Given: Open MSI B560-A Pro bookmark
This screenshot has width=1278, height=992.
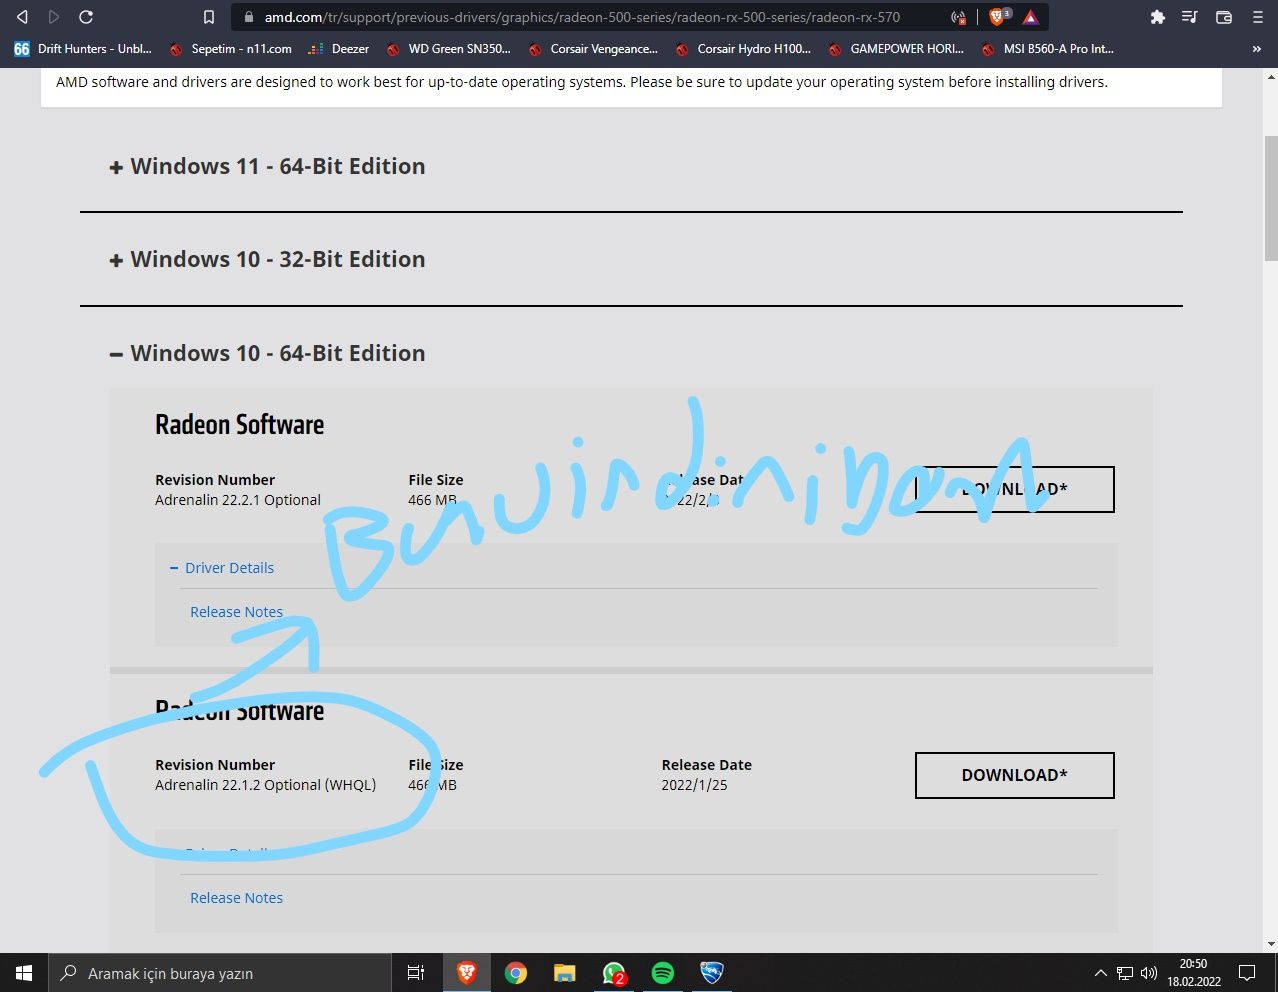Looking at the screenshot, I should point(1048,48).
